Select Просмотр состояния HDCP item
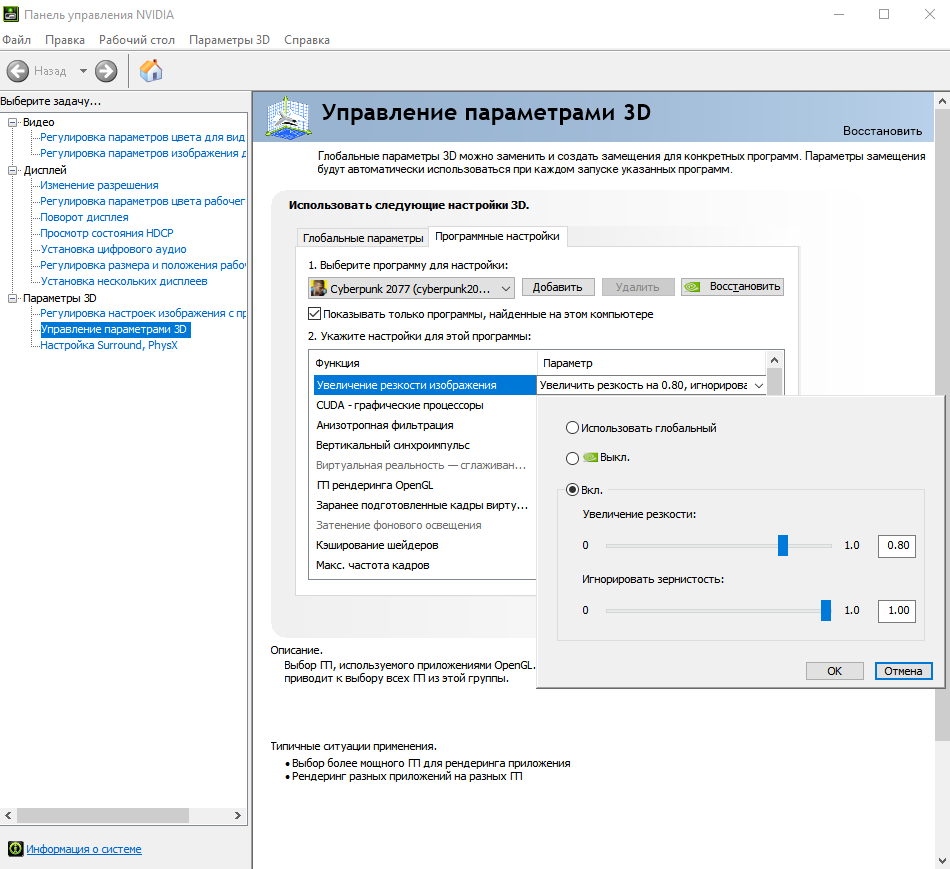This screenshot has height=869, width=950. click(107, 233)
